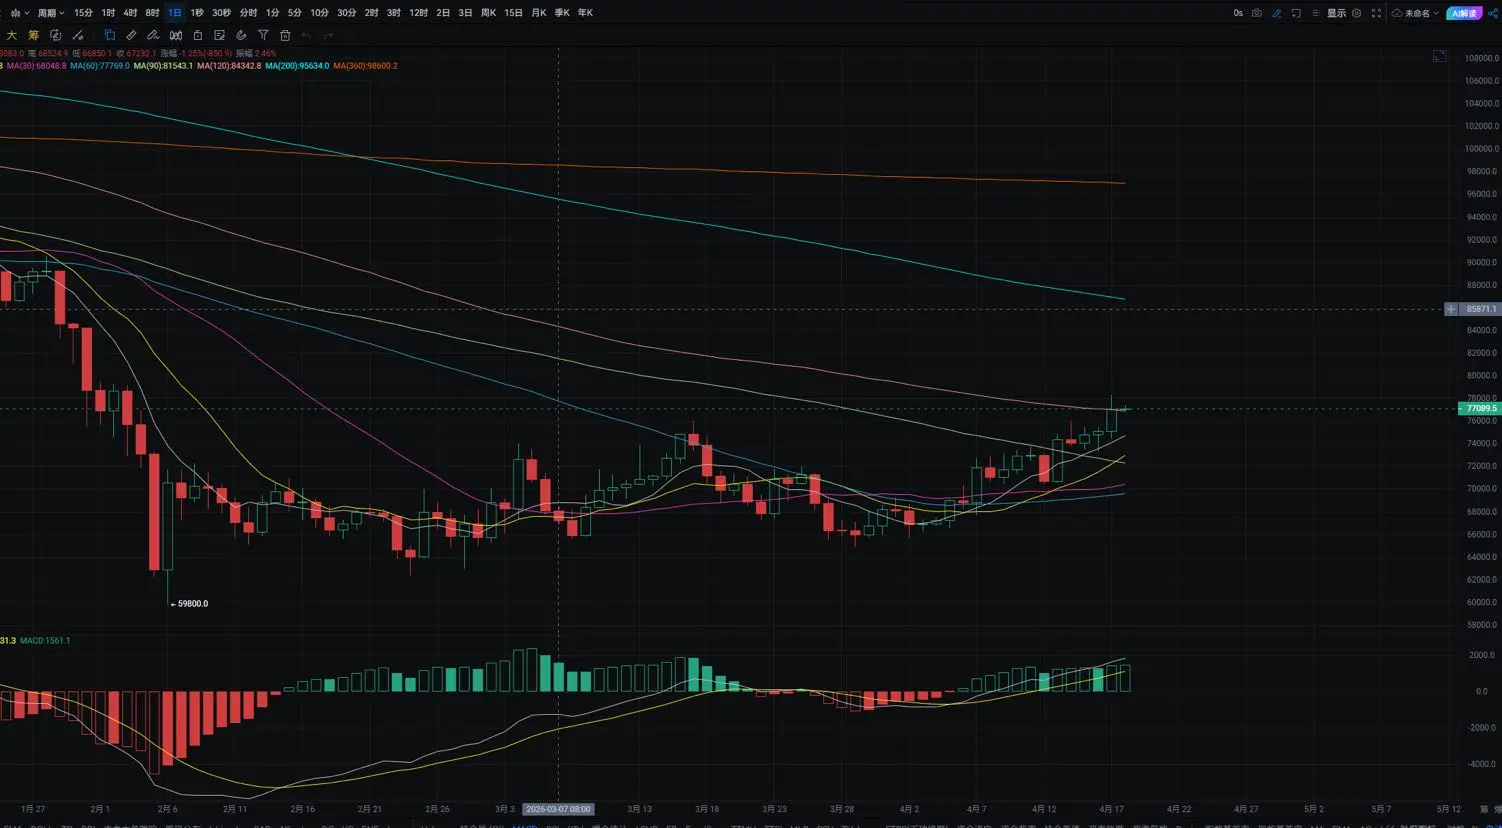Click the crop selection icon
Image resolution: width=1502 pixels, height=828 pixels.
click(1296, 13)
